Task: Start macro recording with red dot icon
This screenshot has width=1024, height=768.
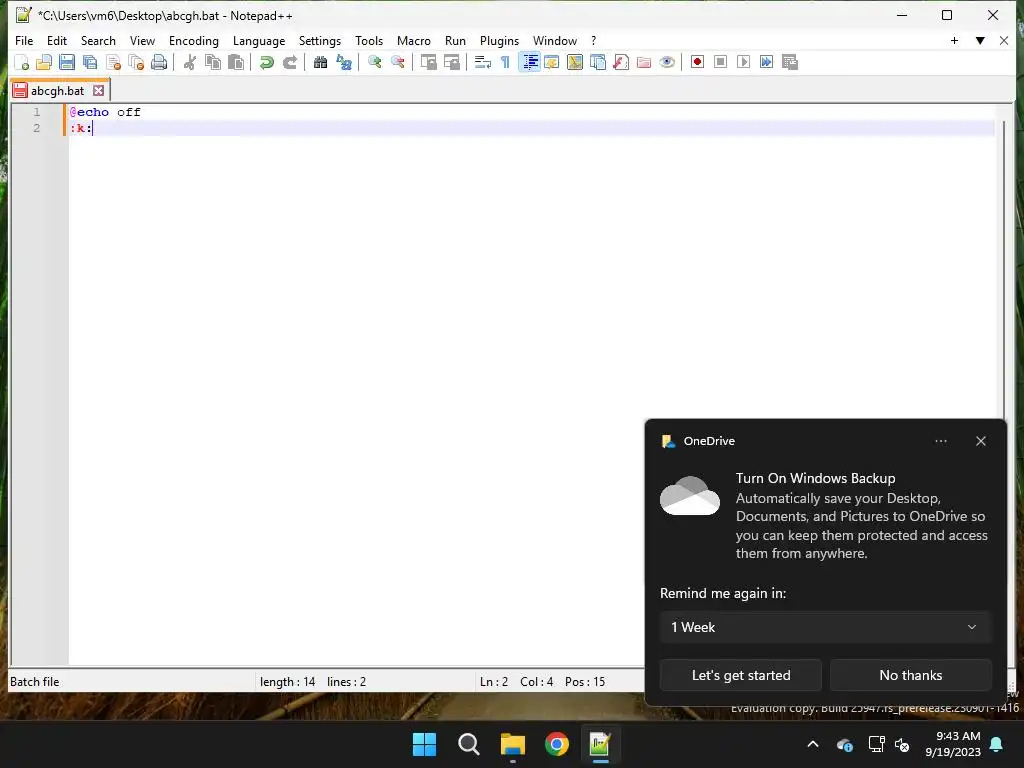Action: pyautogui.click(x=697, y=62)
